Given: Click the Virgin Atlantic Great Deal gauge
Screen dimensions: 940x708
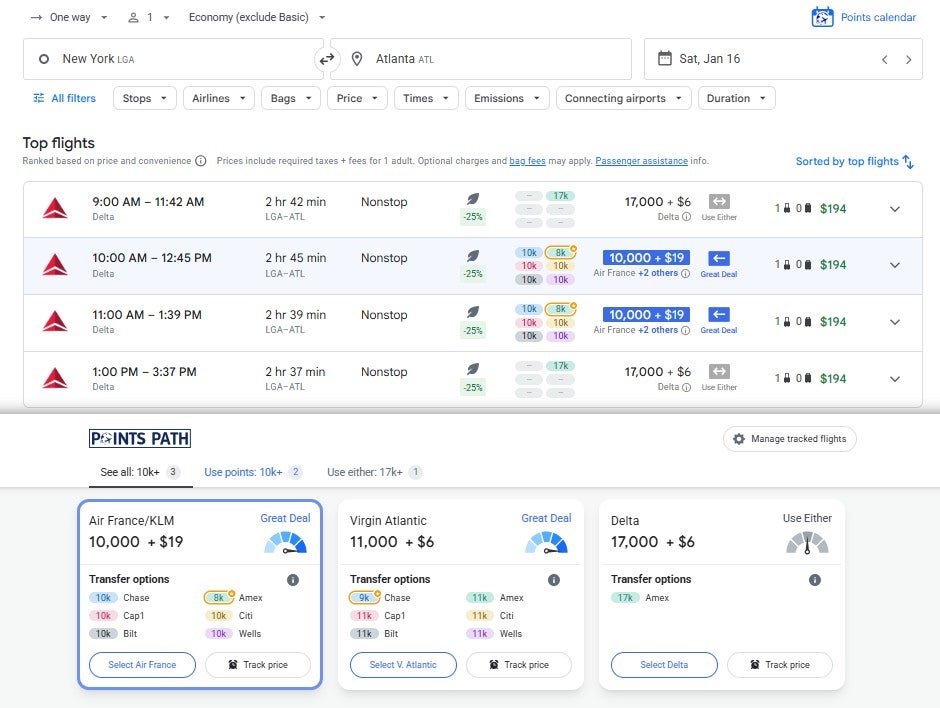Looking at the screenshot, I should pyautogui.click(x=546, y=543).
